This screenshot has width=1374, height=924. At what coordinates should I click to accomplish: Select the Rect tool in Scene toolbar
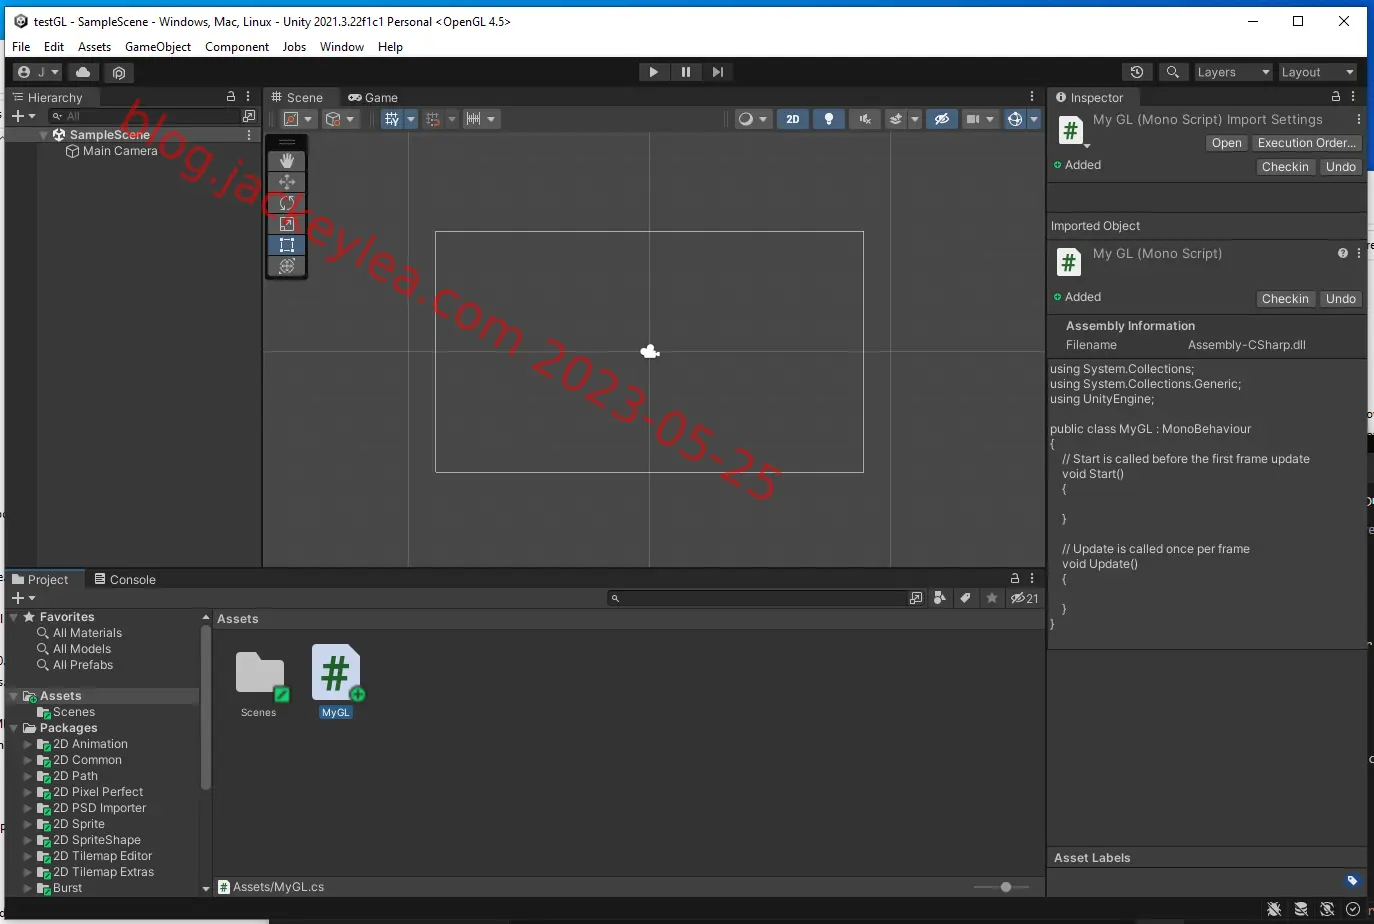pos(287,245)
